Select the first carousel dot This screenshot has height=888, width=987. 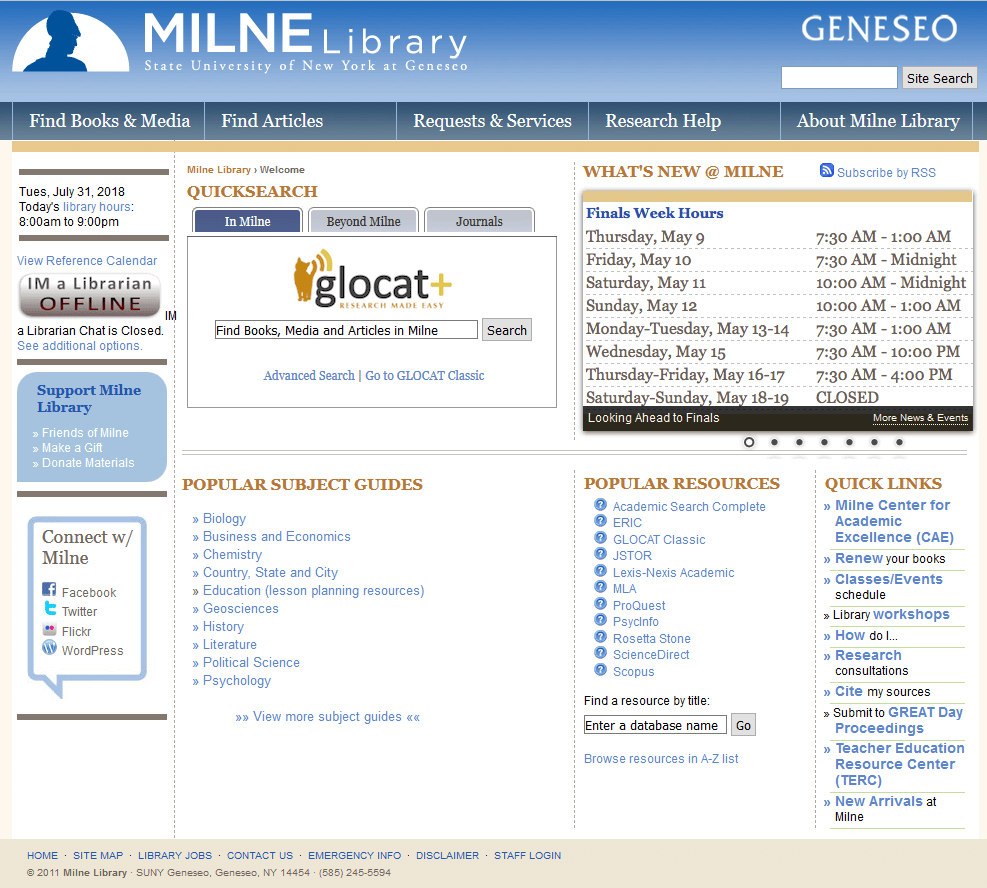(749, 441)
